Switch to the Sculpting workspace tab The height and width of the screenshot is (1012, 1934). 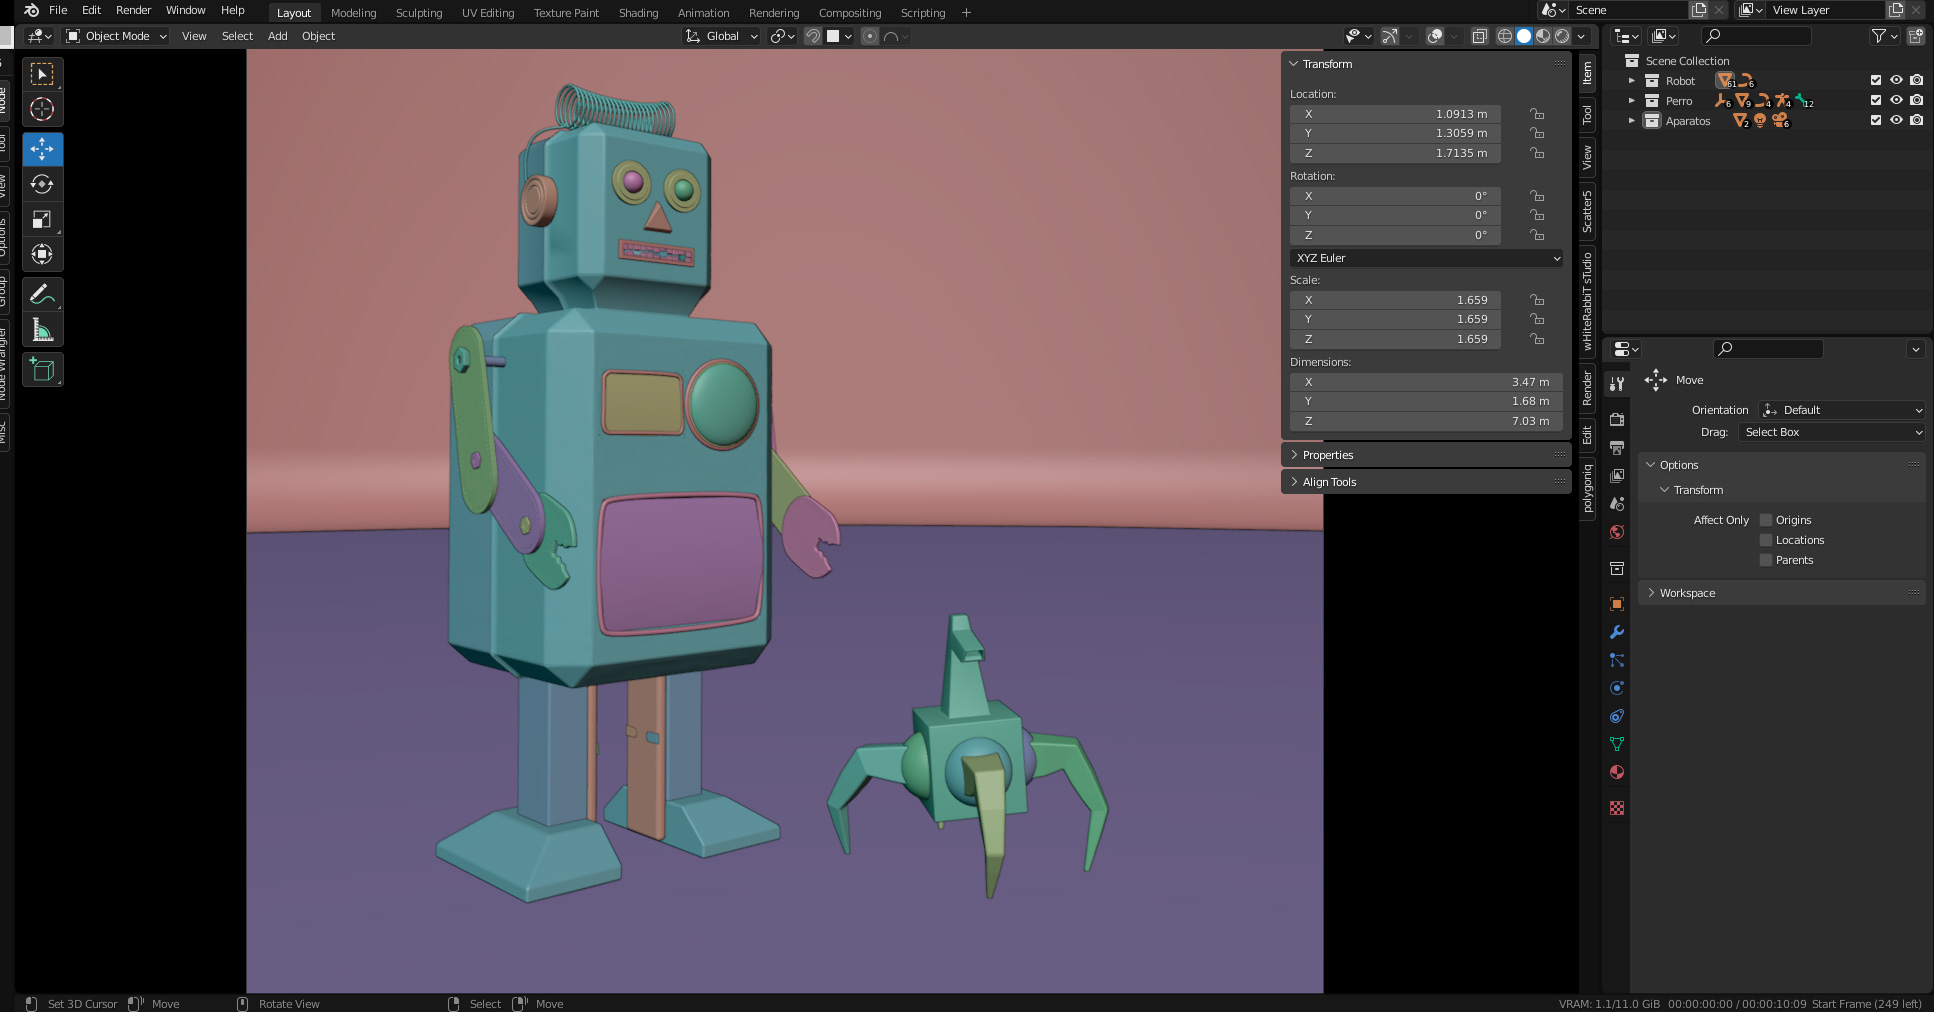click(x=419, y=13)
